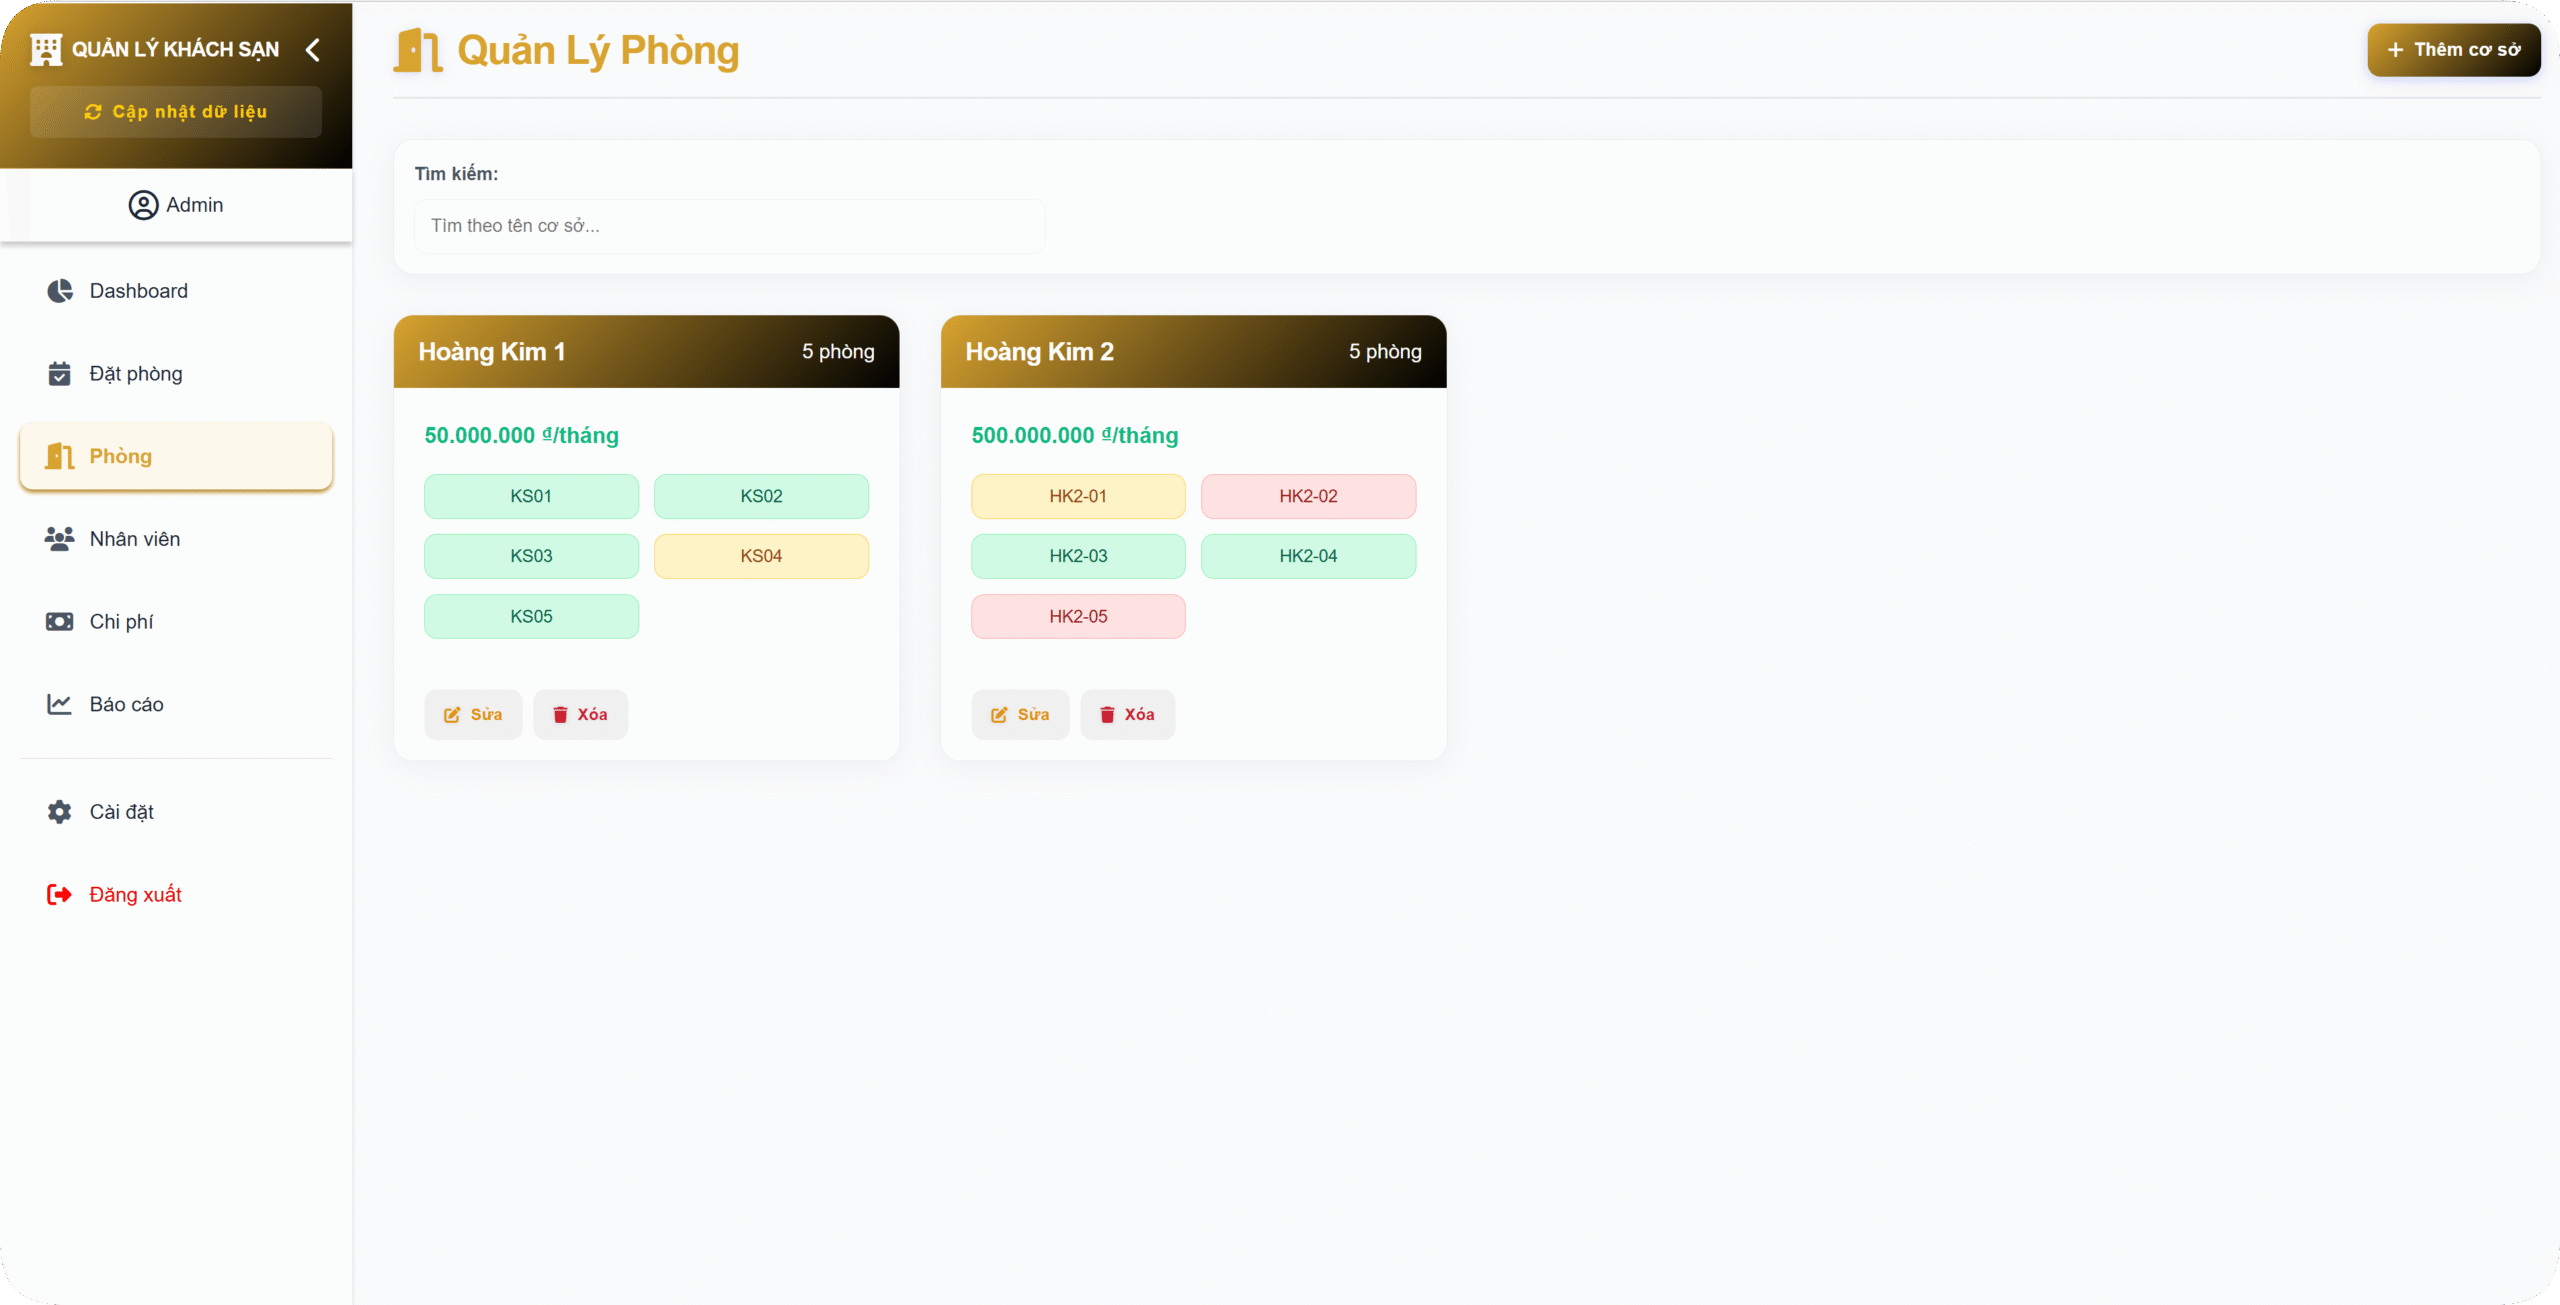The width and height of the screenshot is (2560, 1305).
Task: Focus the Tìm theo tên cơ sở search field
Action: 730,226
